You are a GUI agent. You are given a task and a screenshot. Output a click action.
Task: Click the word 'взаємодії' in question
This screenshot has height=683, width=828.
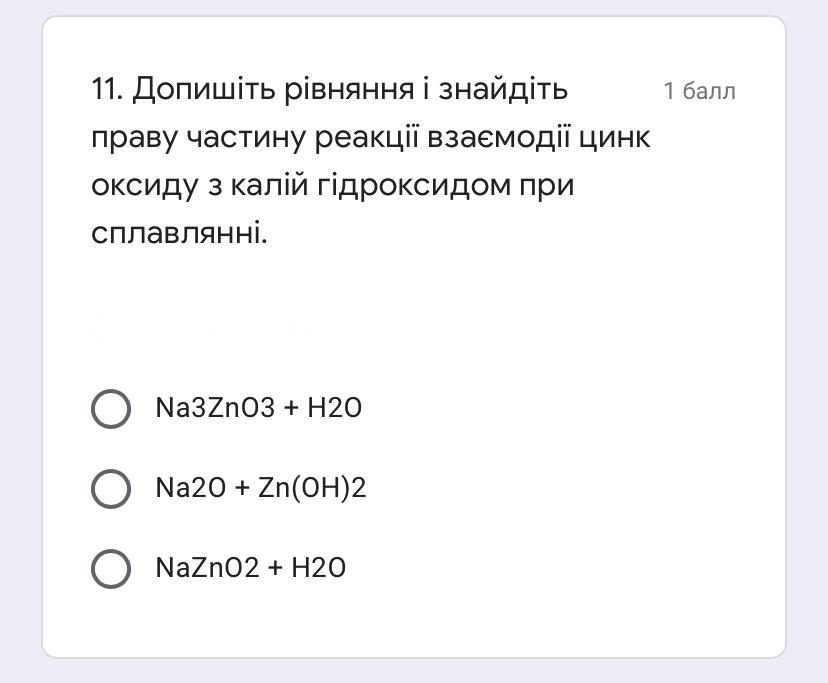[498, 138]
